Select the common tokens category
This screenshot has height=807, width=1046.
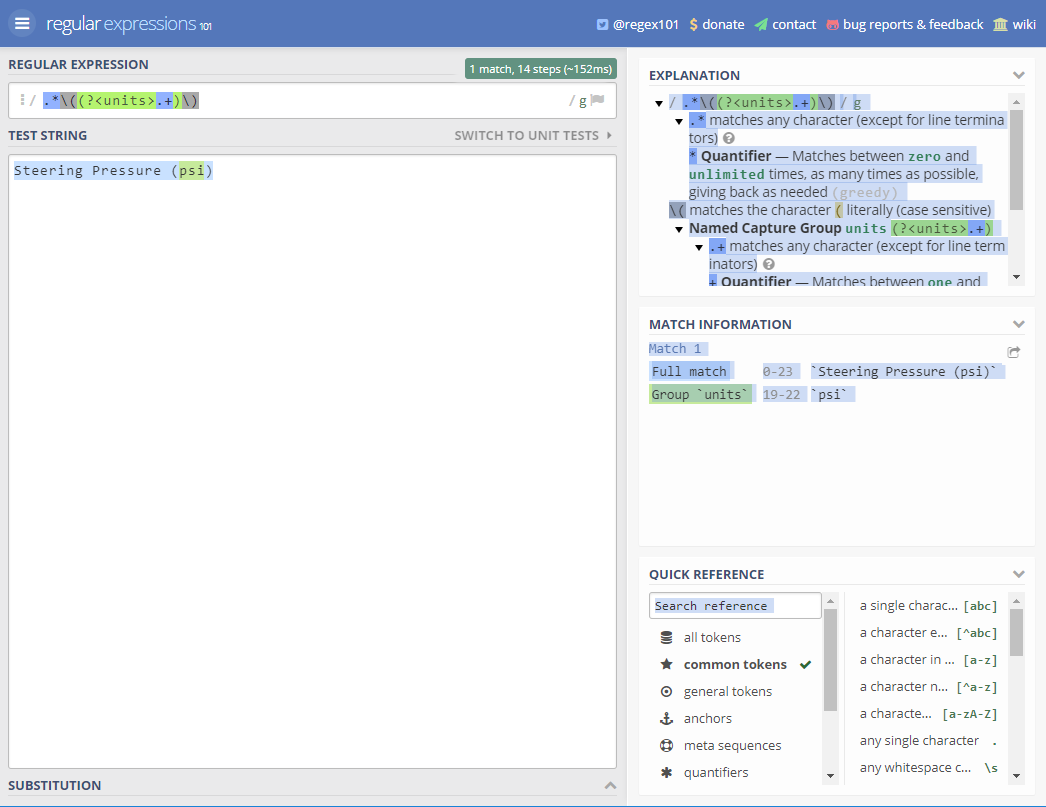[734, 665]
